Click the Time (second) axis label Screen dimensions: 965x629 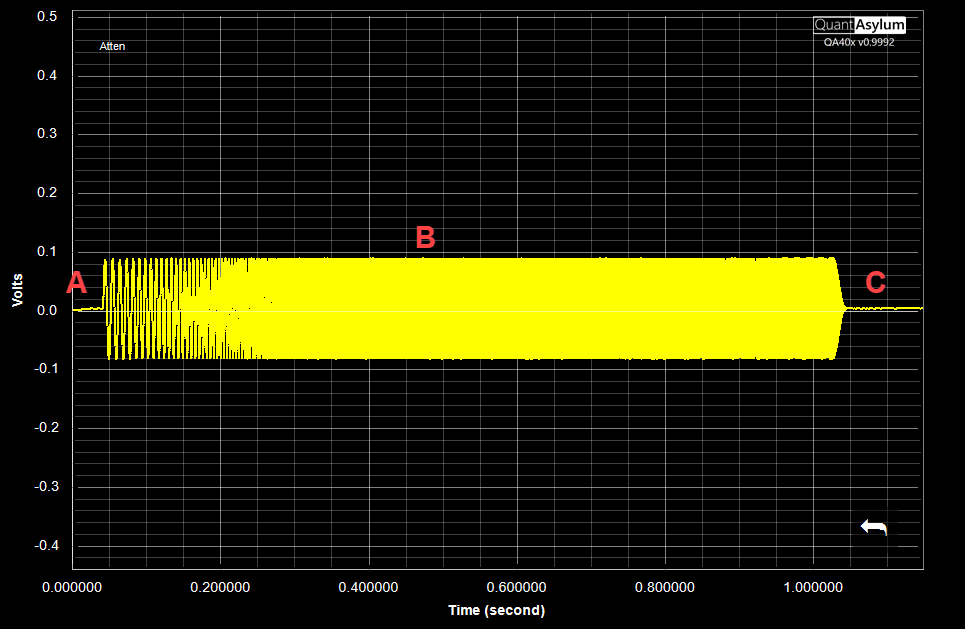click(x=497, y=611)
